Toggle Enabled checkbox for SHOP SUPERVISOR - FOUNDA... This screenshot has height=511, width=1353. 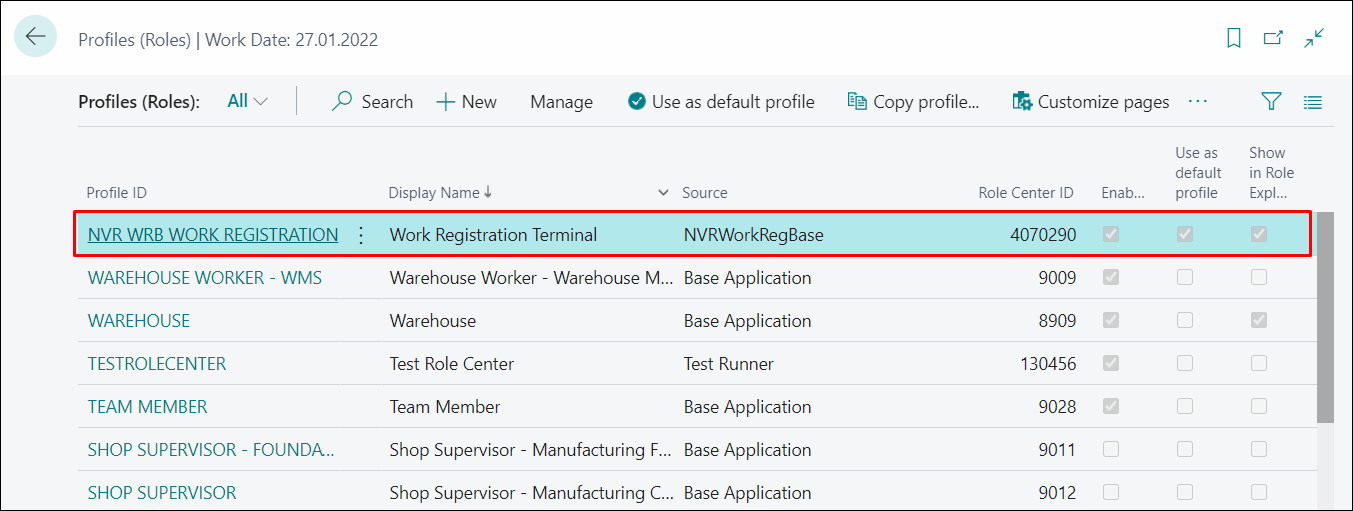1111,450
